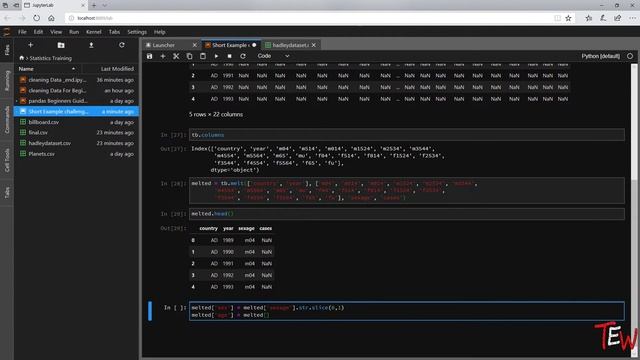Viewport: 640px width, 360px height.
Task: Click into the active melted slice code cell
Action: 407,311
